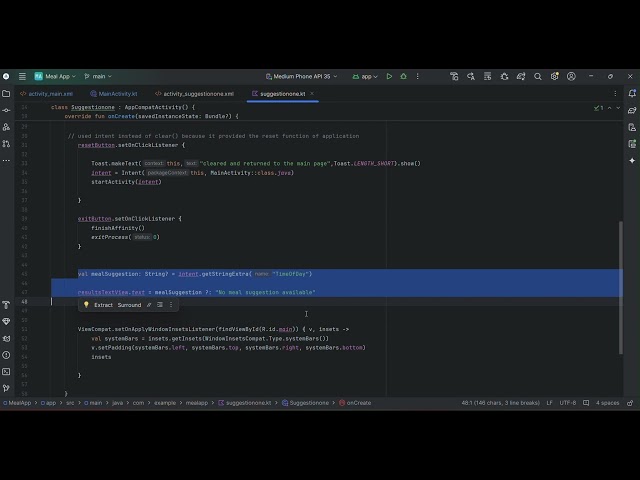Open the main branch dropdown
Screen dimensions: 640x480
click(x=98, y=76)
